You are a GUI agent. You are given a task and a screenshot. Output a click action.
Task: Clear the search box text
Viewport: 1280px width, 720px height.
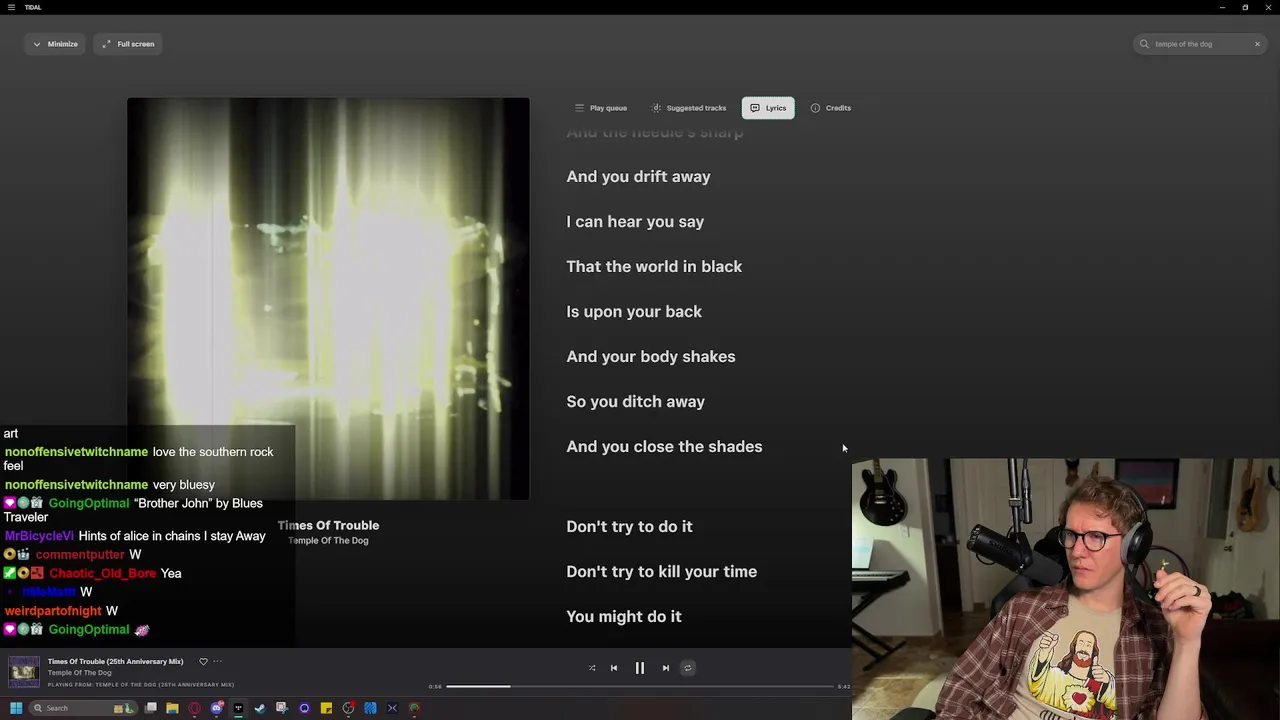[1257, 44]
